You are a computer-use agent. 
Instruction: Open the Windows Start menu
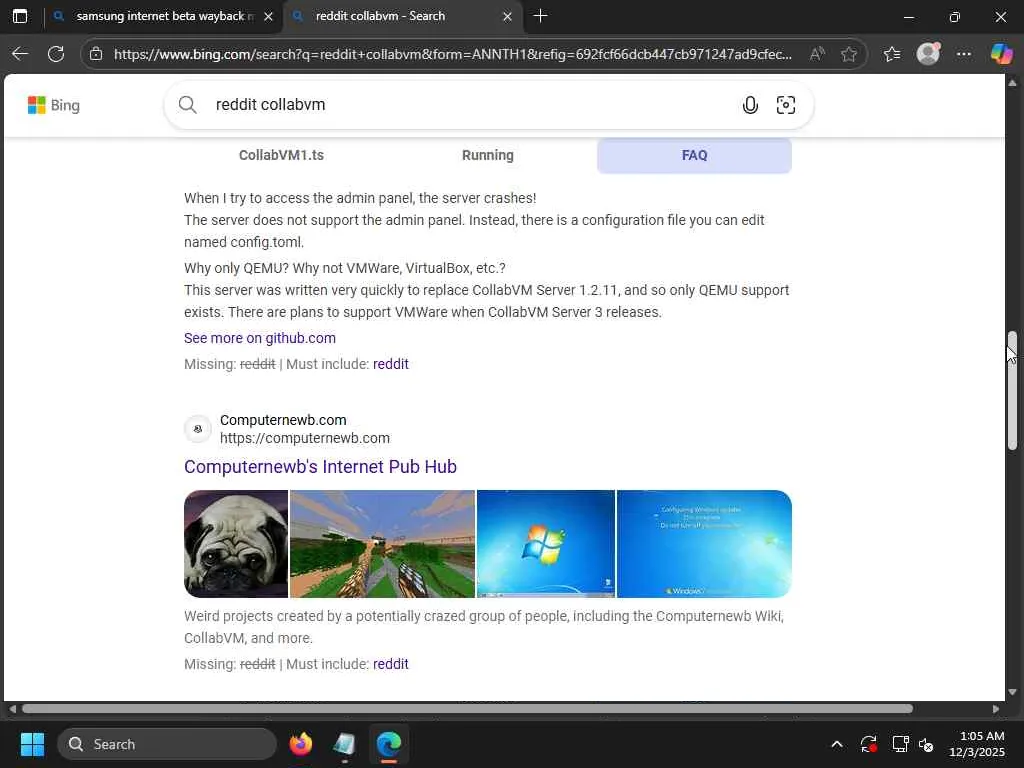[32, 744]
